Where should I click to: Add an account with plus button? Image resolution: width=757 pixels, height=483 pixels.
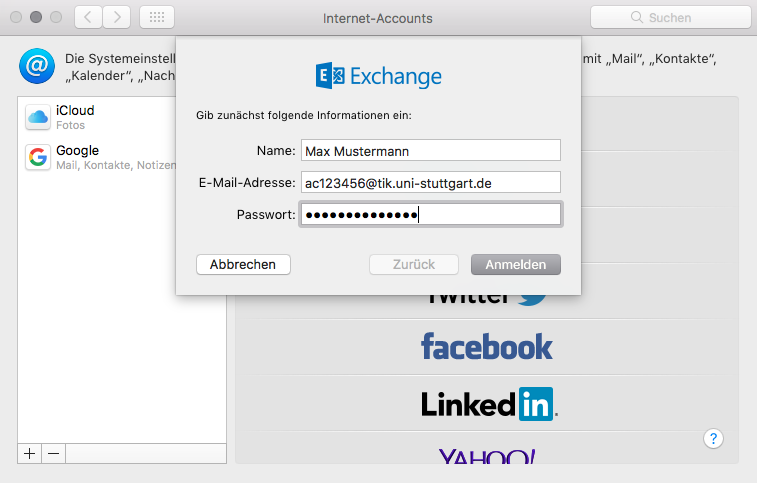pyautogui.click(x=29, y=454)
